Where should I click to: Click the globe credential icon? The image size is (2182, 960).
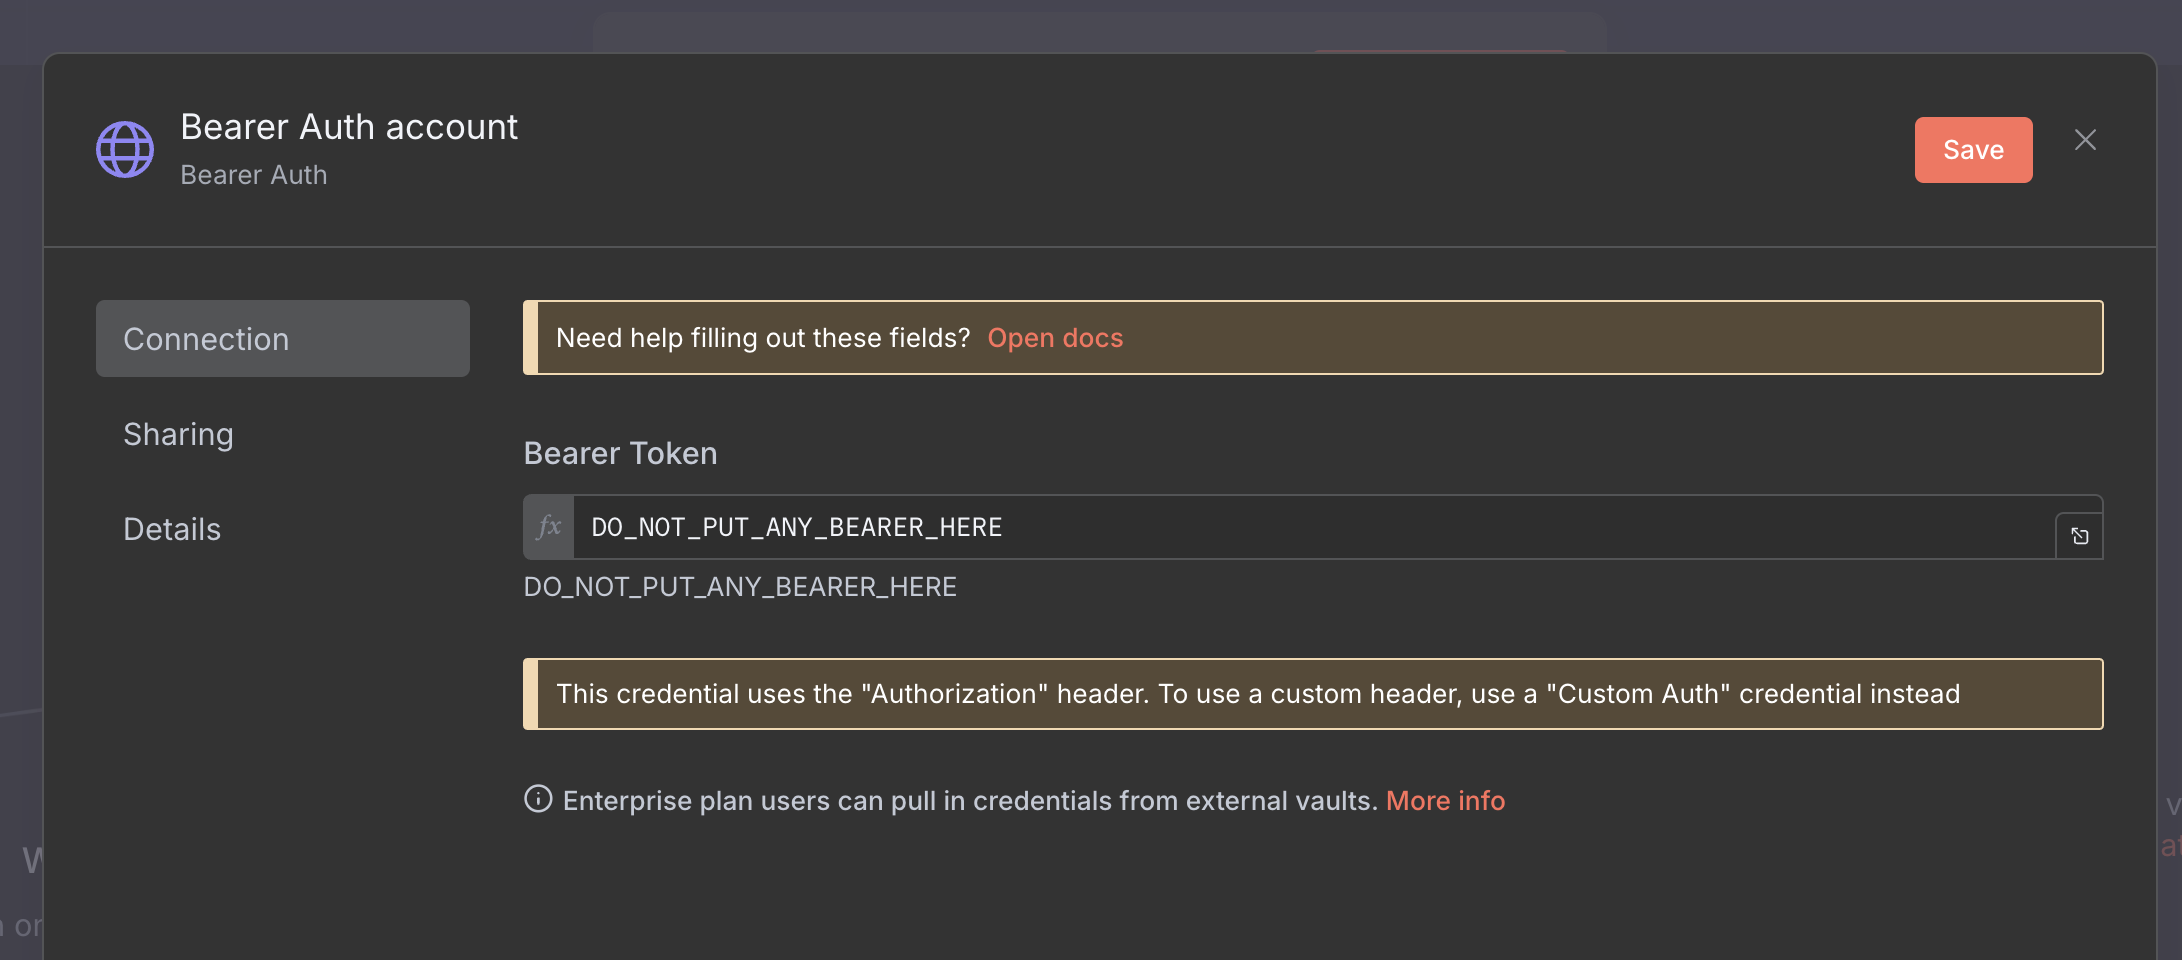pyautogui.click(x=125, y=150)
